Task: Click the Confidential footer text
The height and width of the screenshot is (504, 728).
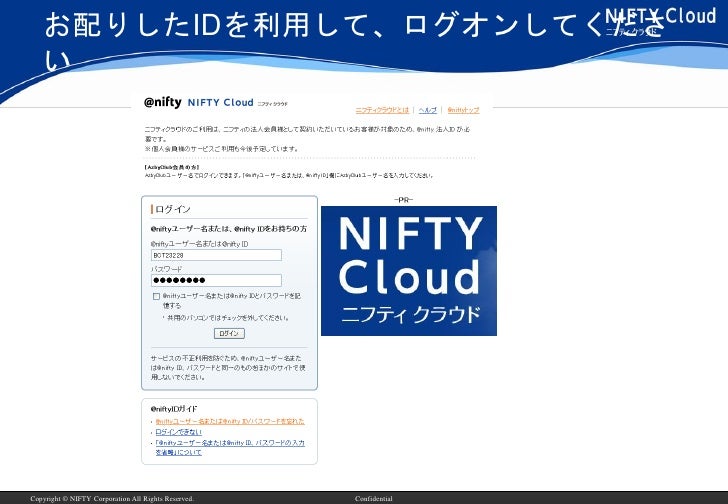Action: [x=374, y=499]
